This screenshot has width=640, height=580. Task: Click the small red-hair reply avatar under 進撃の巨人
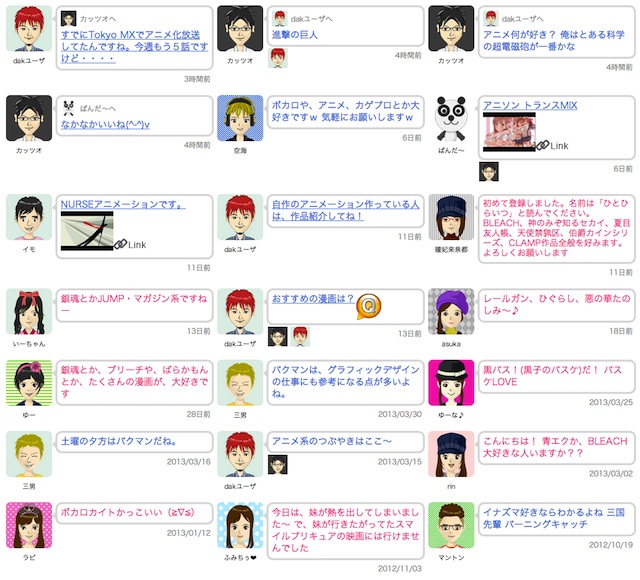[x=278, y=58]
